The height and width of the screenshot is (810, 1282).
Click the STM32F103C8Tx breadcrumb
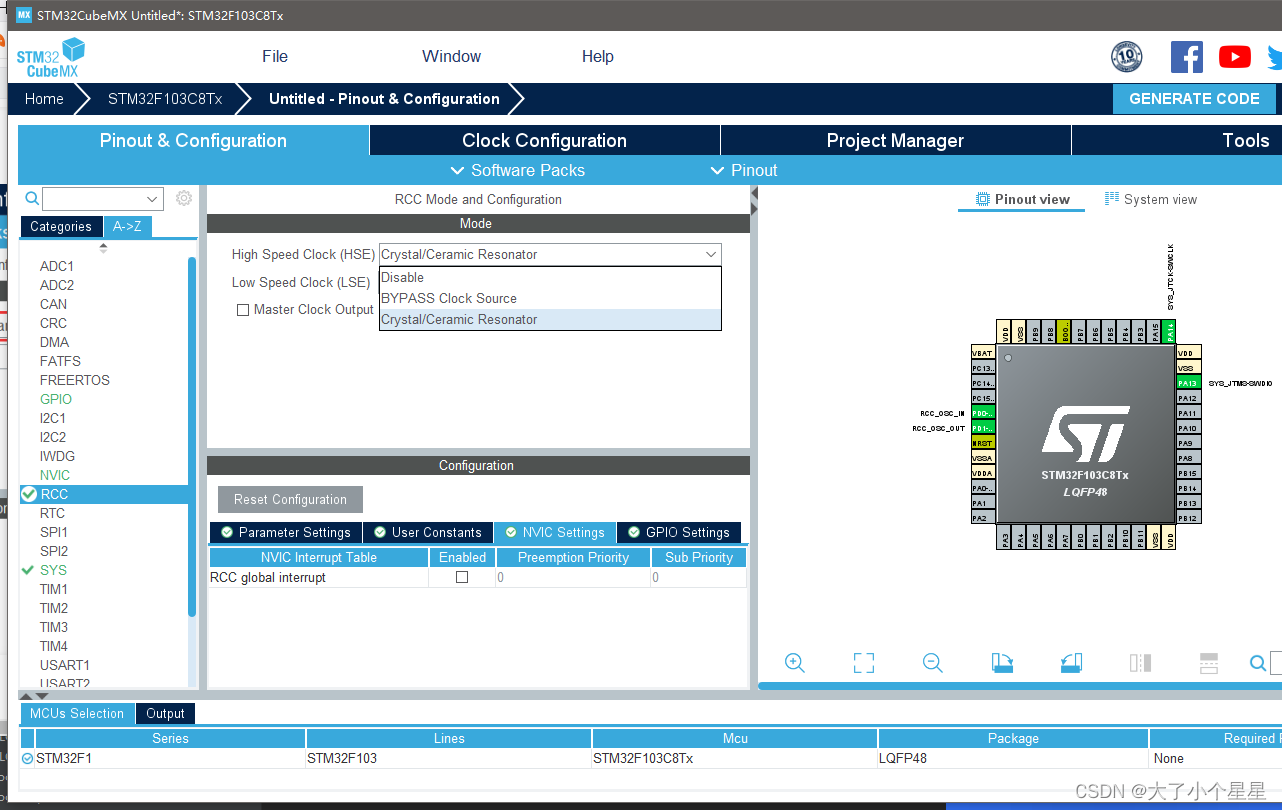tap(165, 98)
